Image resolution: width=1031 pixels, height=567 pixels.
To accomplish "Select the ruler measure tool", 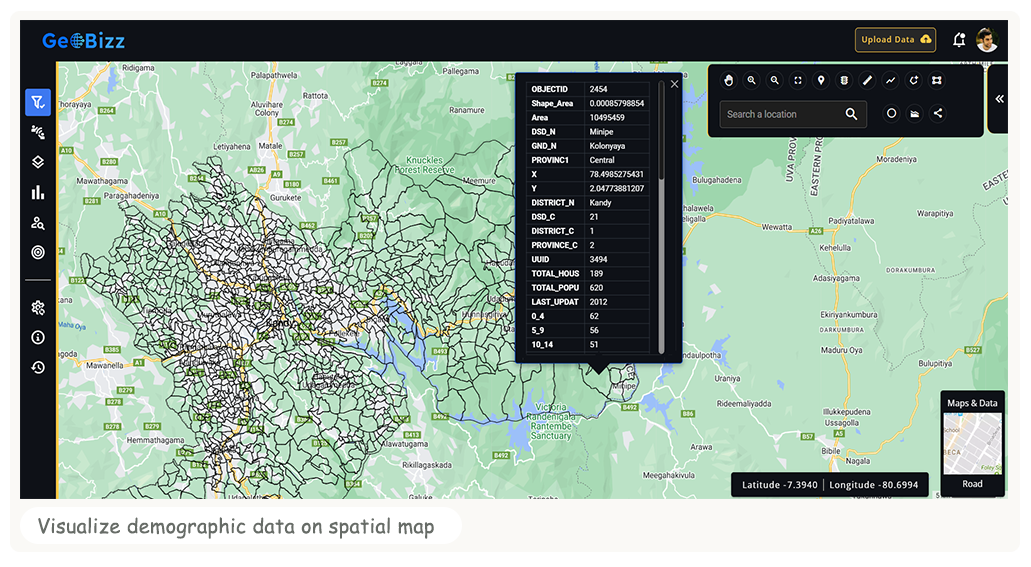I will (x=867, y=80).
